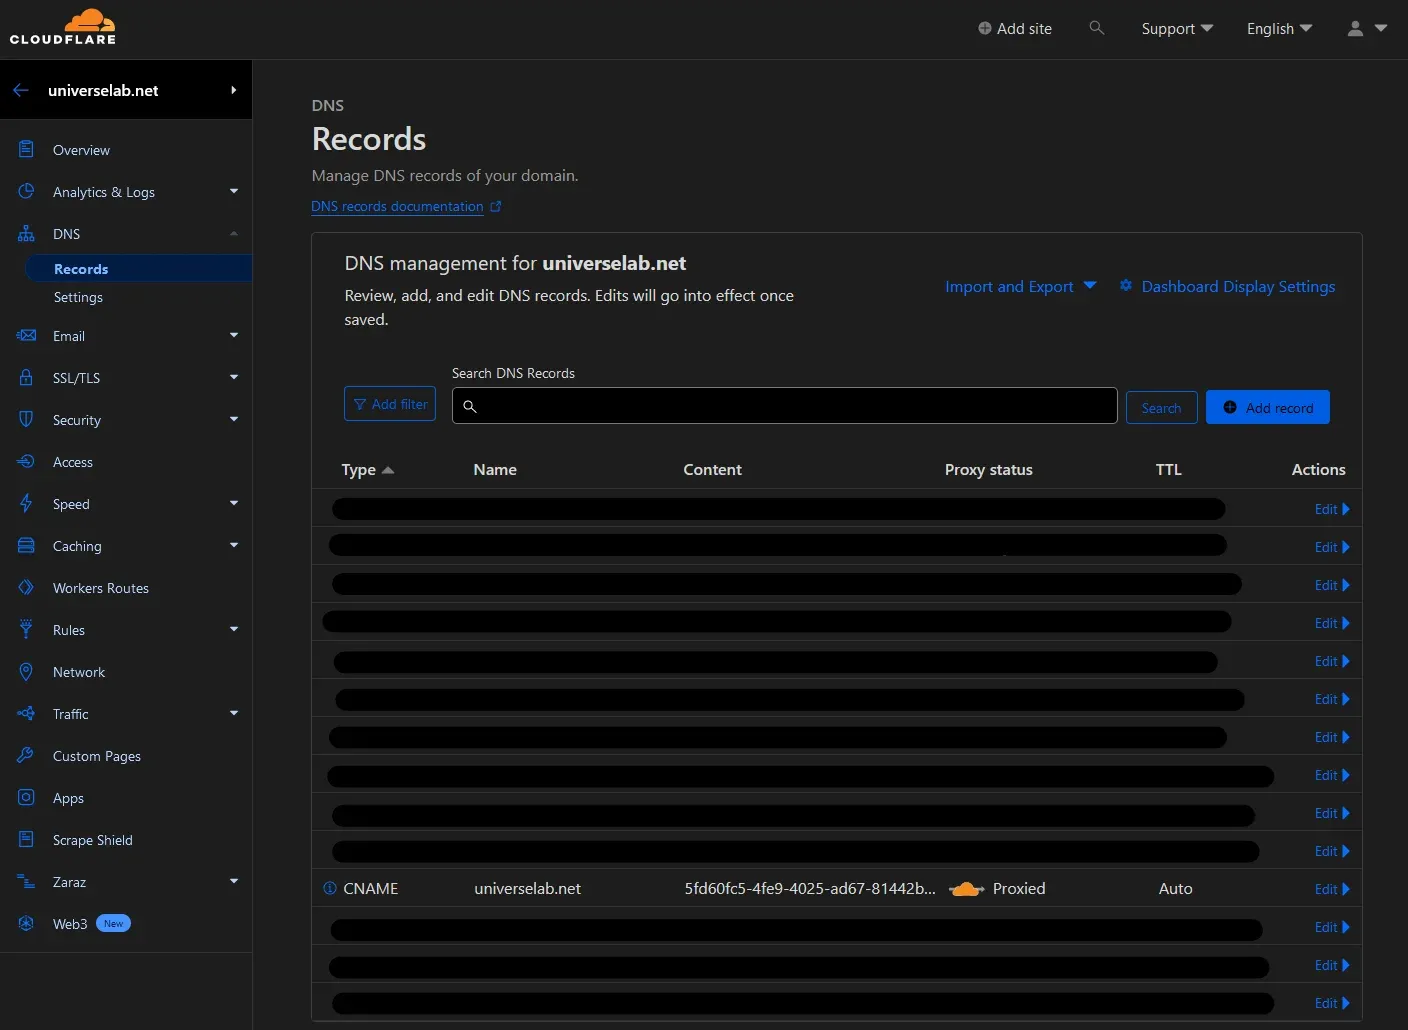Click the Add record button
1408x1030 pixels.
coord(1267,407)
